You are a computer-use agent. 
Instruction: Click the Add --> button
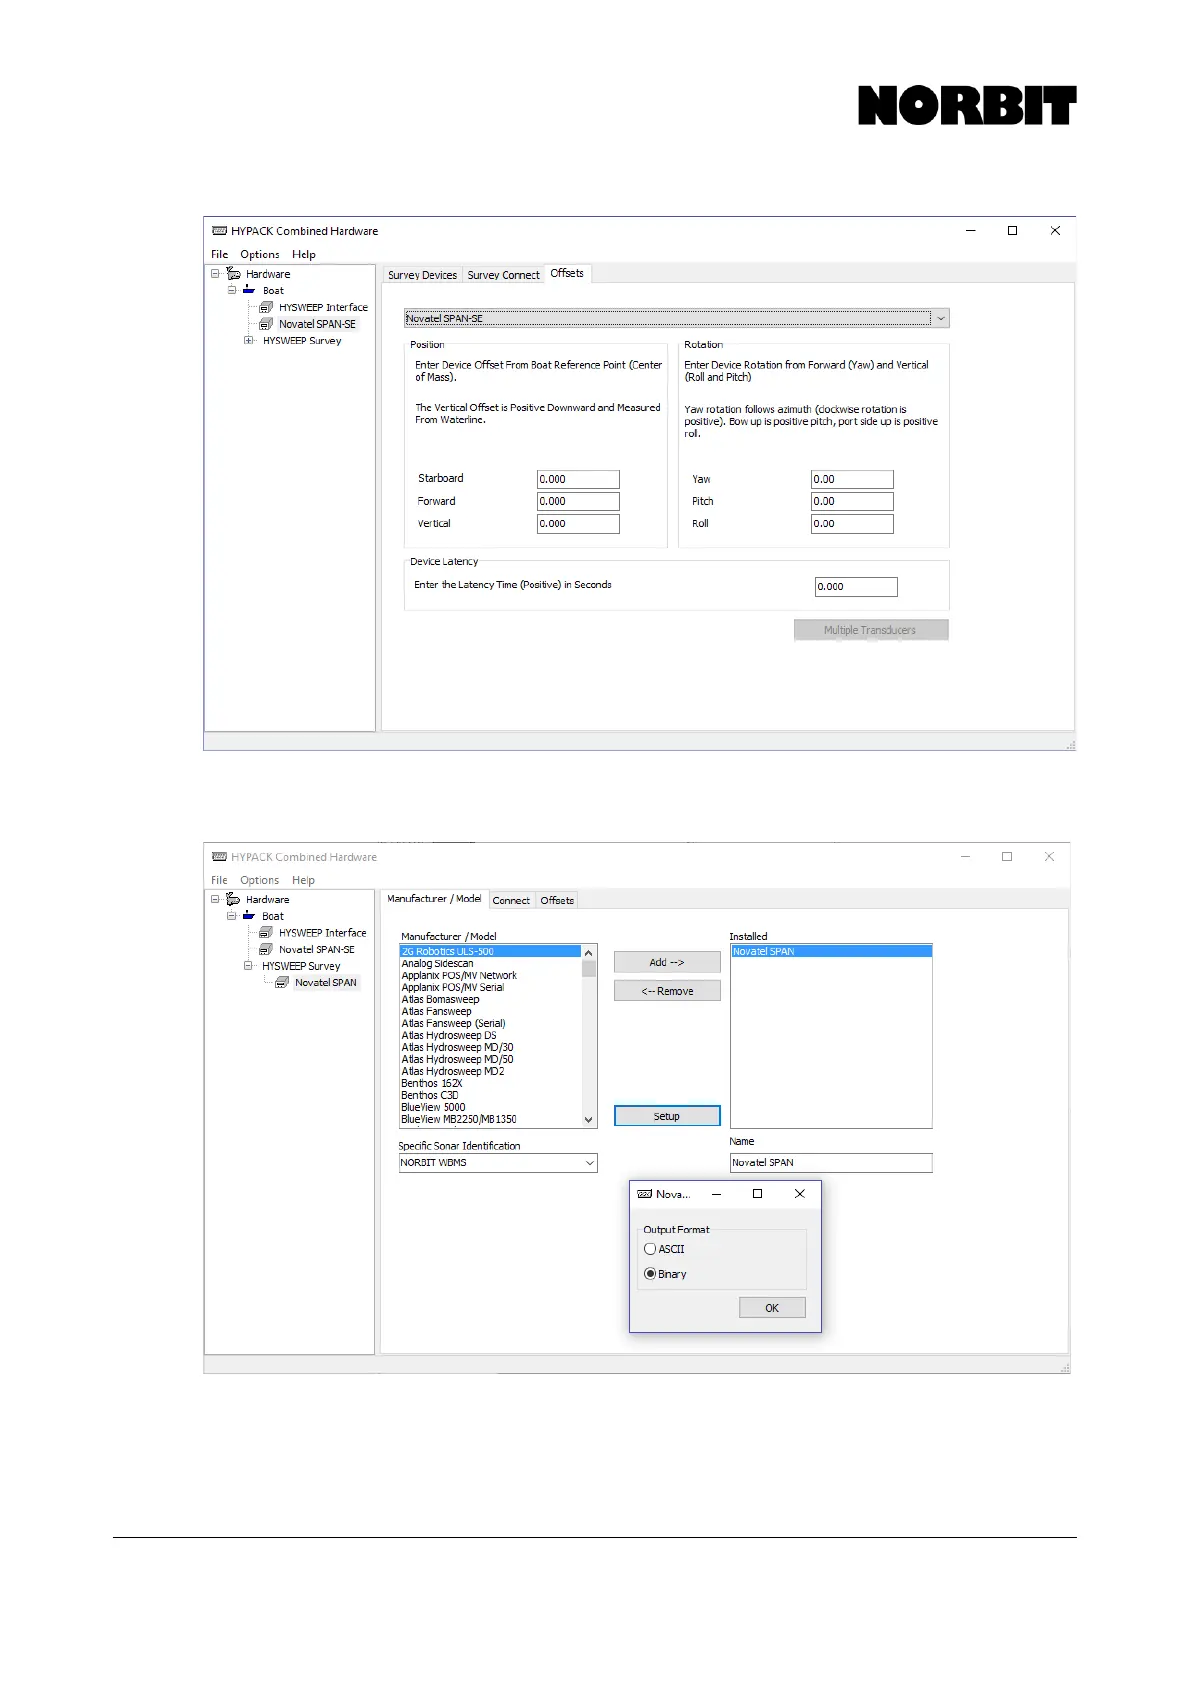[667, 962]
